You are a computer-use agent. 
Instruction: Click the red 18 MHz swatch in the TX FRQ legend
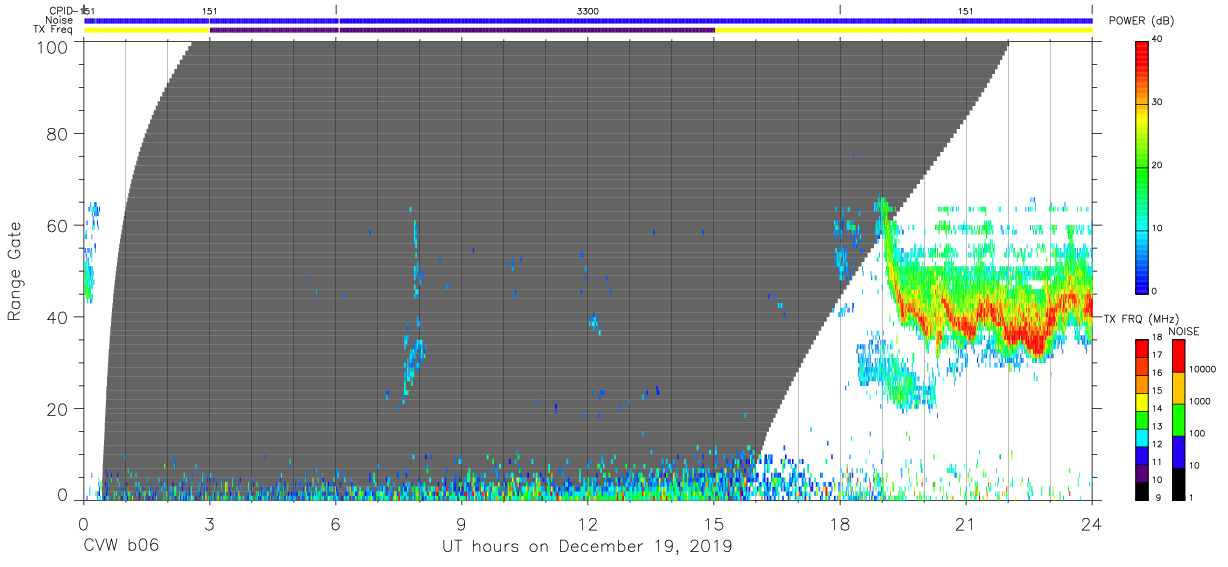pyautogui.click(x=1142, y=348)
